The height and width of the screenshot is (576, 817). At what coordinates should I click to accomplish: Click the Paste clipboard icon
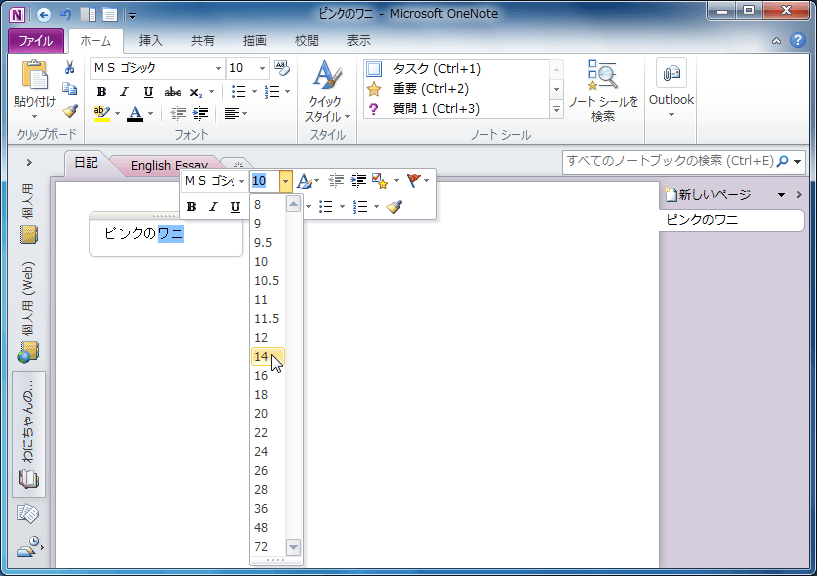click(34, 75)
